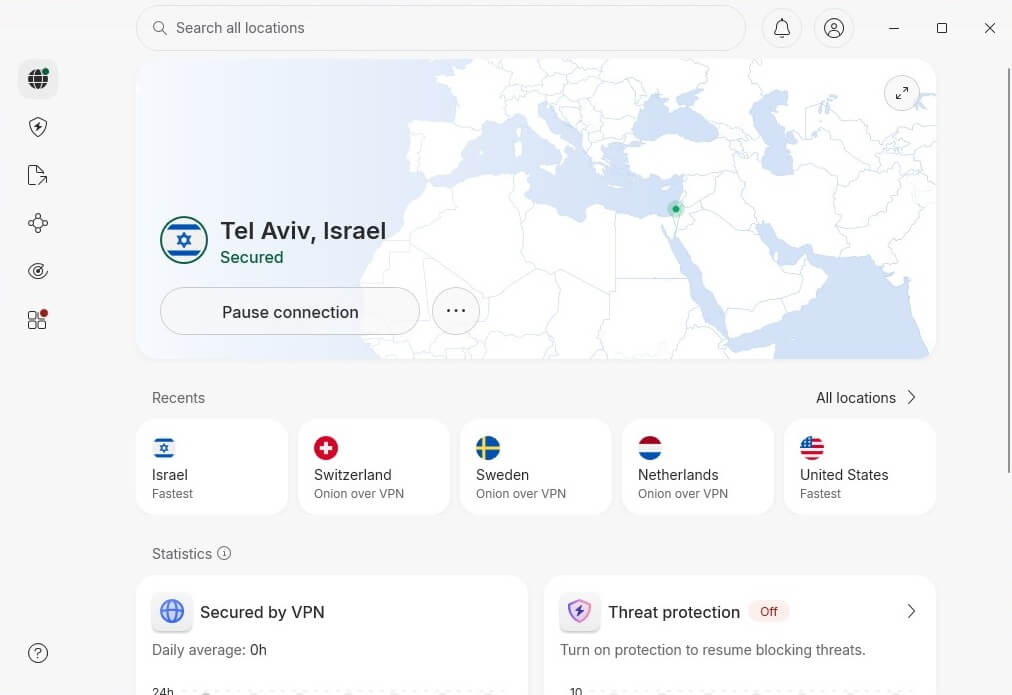1012x695 pixels.
Task: Open notifications bell icon
Action: coord(782,28)
